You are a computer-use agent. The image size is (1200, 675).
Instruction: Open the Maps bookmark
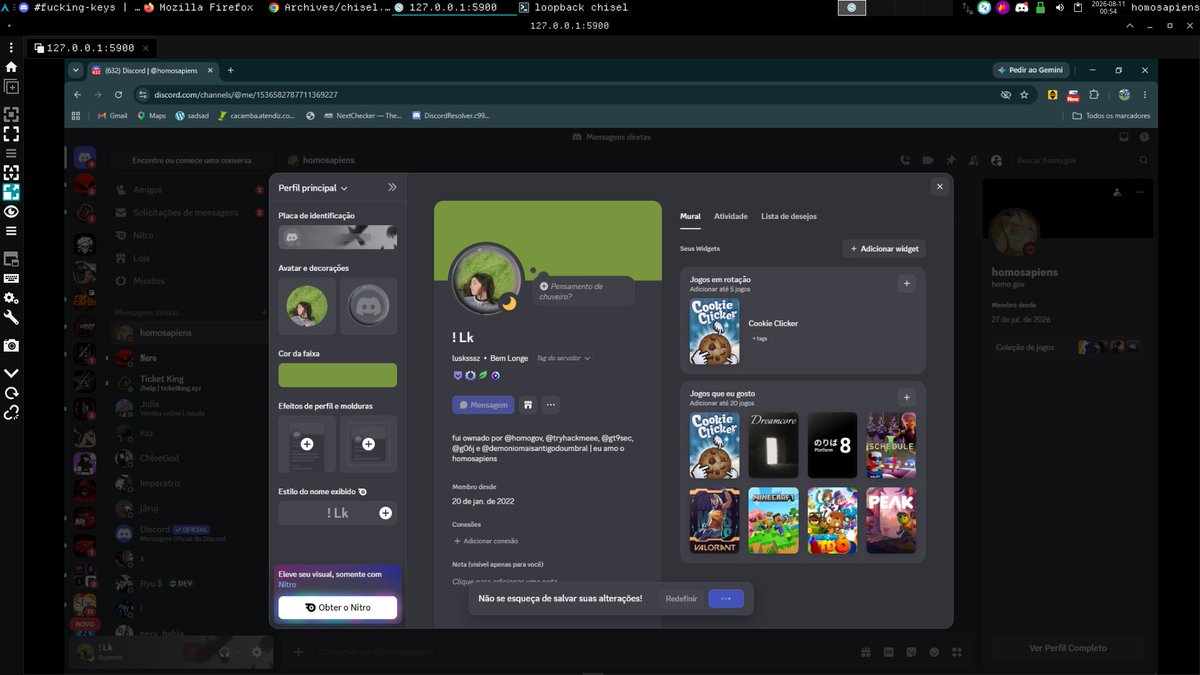150,116
